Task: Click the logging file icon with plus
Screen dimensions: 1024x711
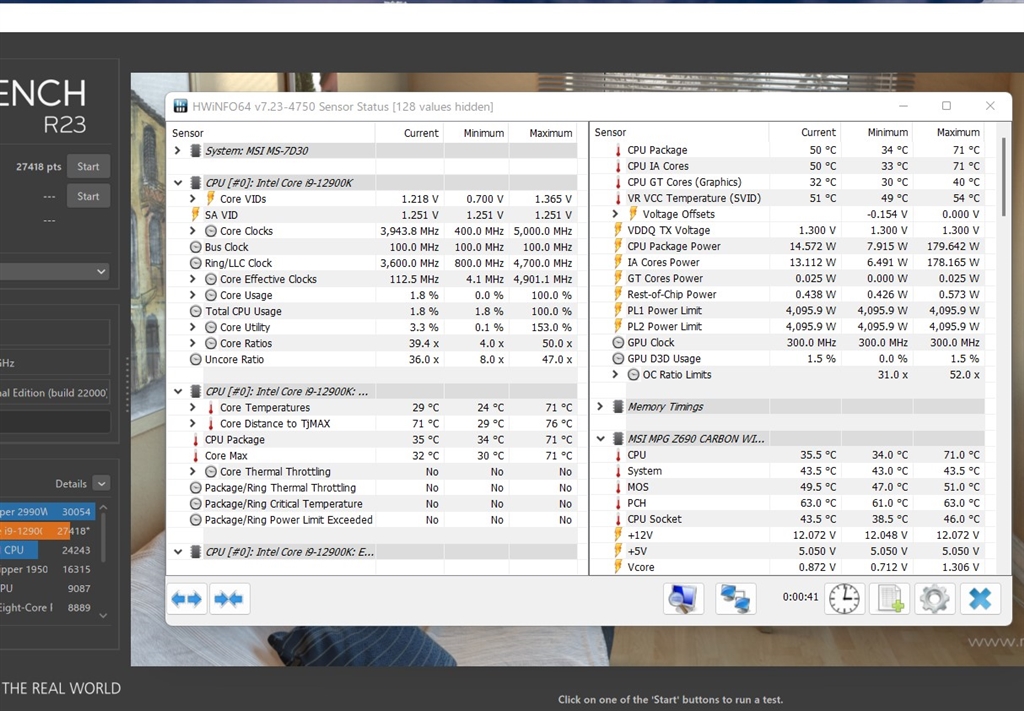Action: (889, 599)
